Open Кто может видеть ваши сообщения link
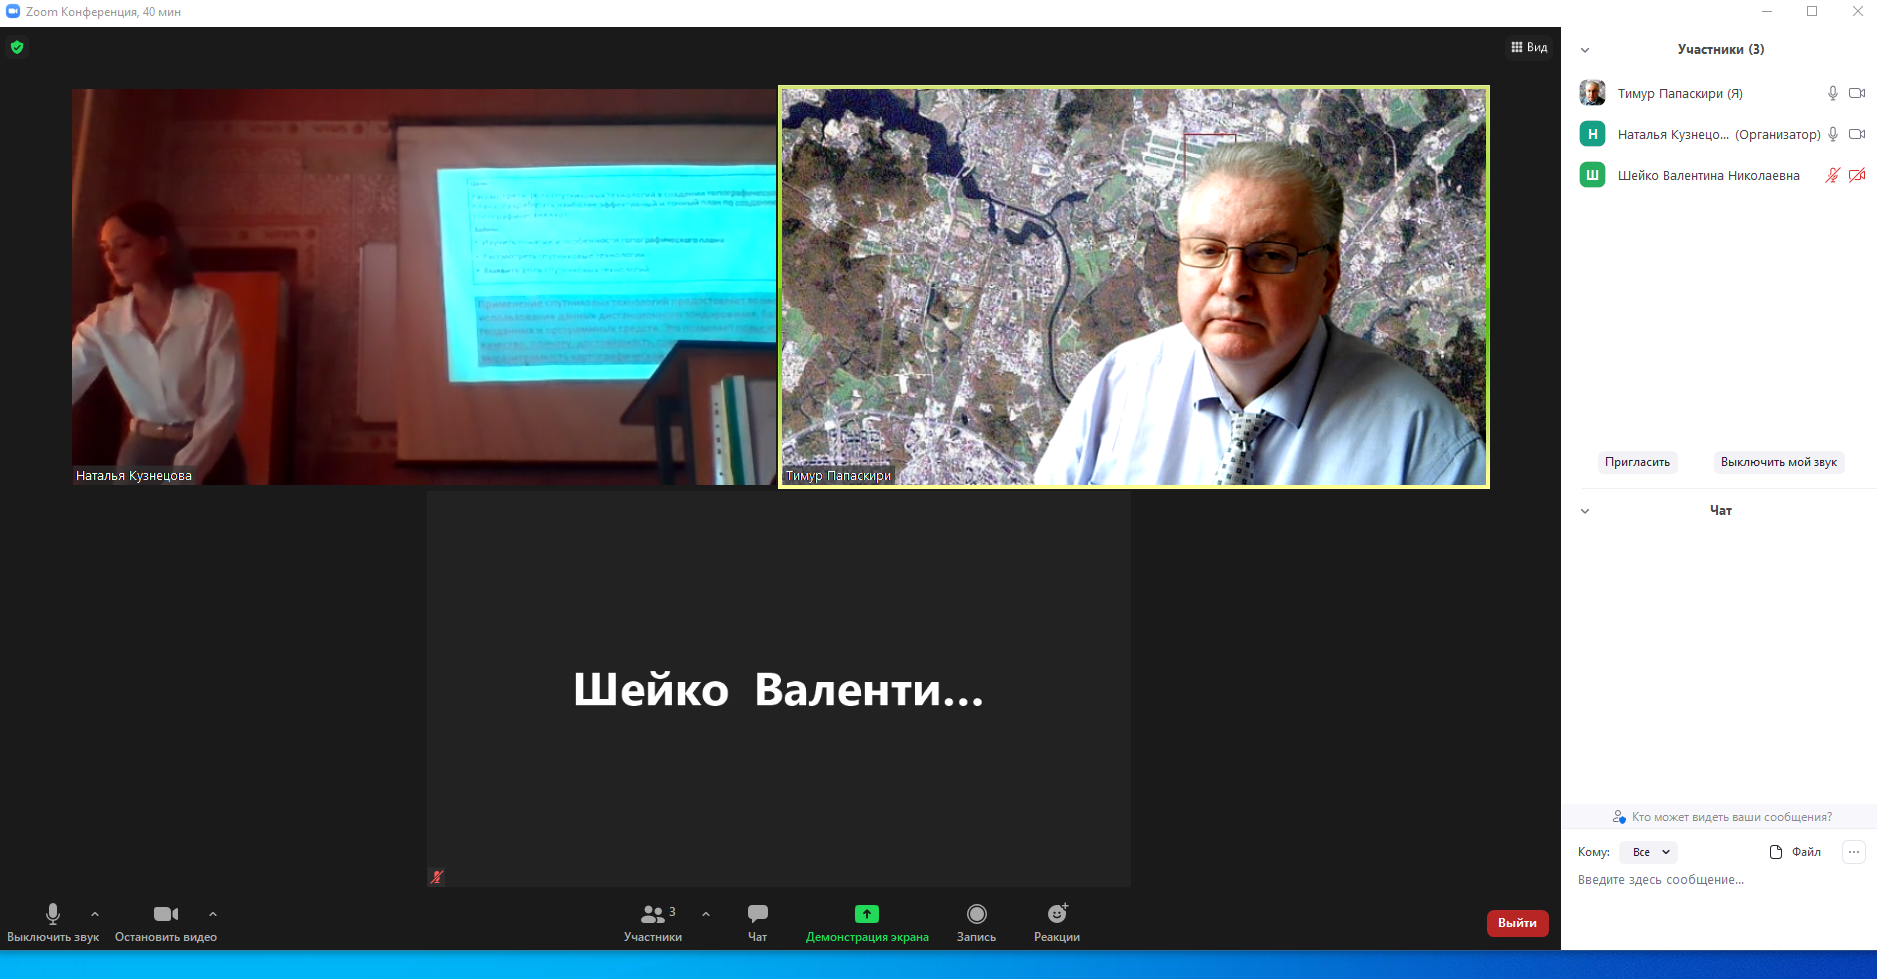 pyautogui.click(x=1722, y=817)
